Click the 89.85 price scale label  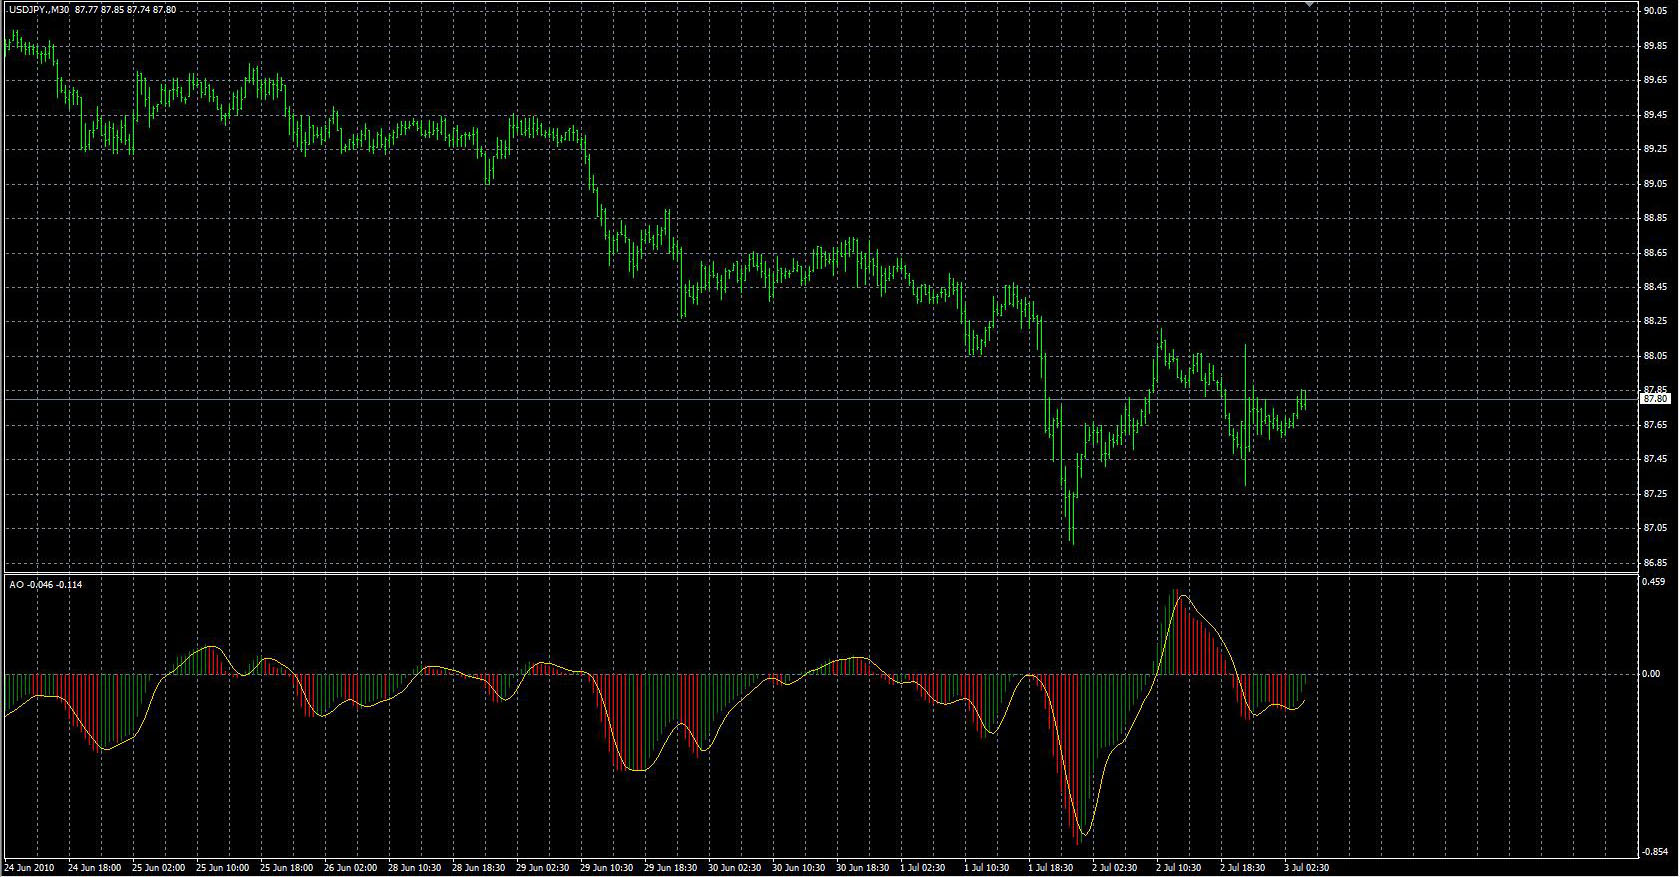[x=1655, y=45]
